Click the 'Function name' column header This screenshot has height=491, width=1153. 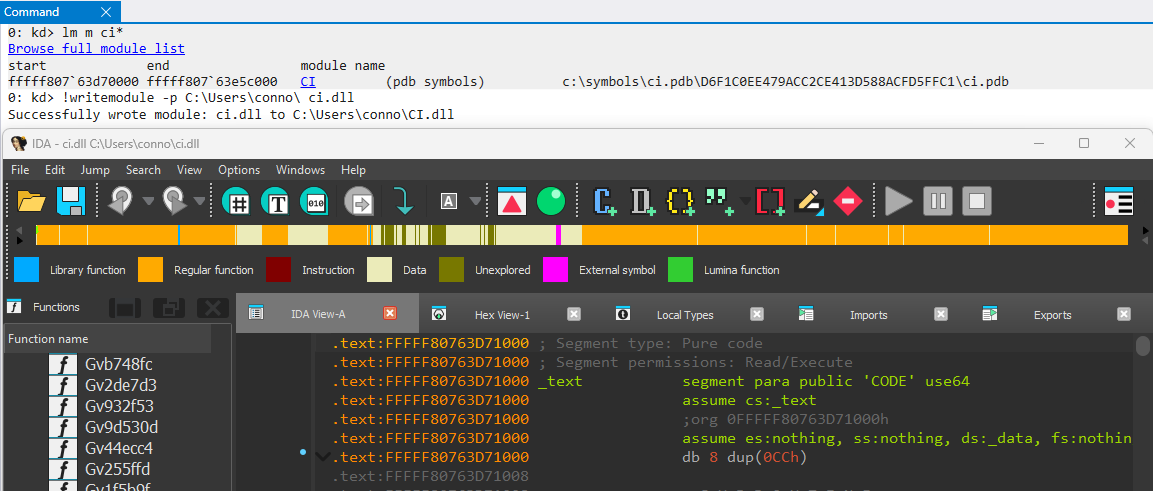[x=108, y=339]
